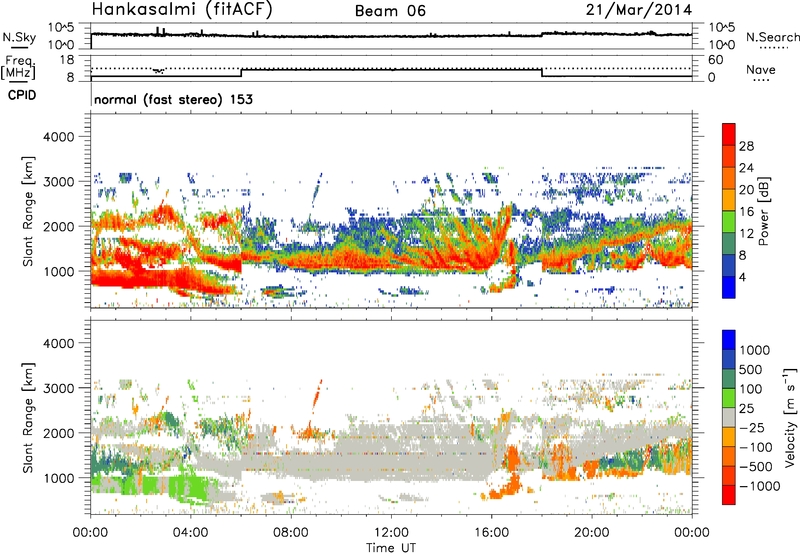The width and height of the screenshot is (800, 554).
Task: Click the '4' tick on the power scale
Action: (742, 277)
